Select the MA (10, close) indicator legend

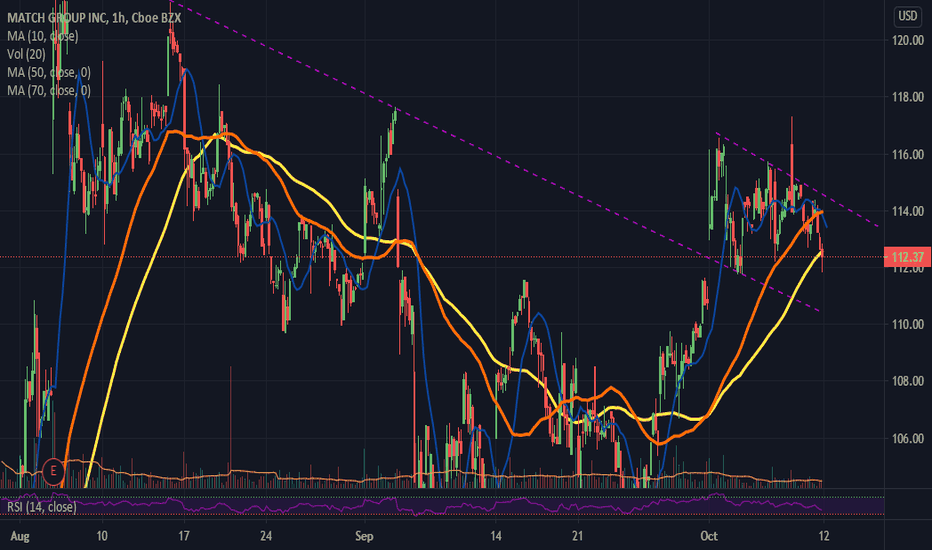[x=43, y=36]
